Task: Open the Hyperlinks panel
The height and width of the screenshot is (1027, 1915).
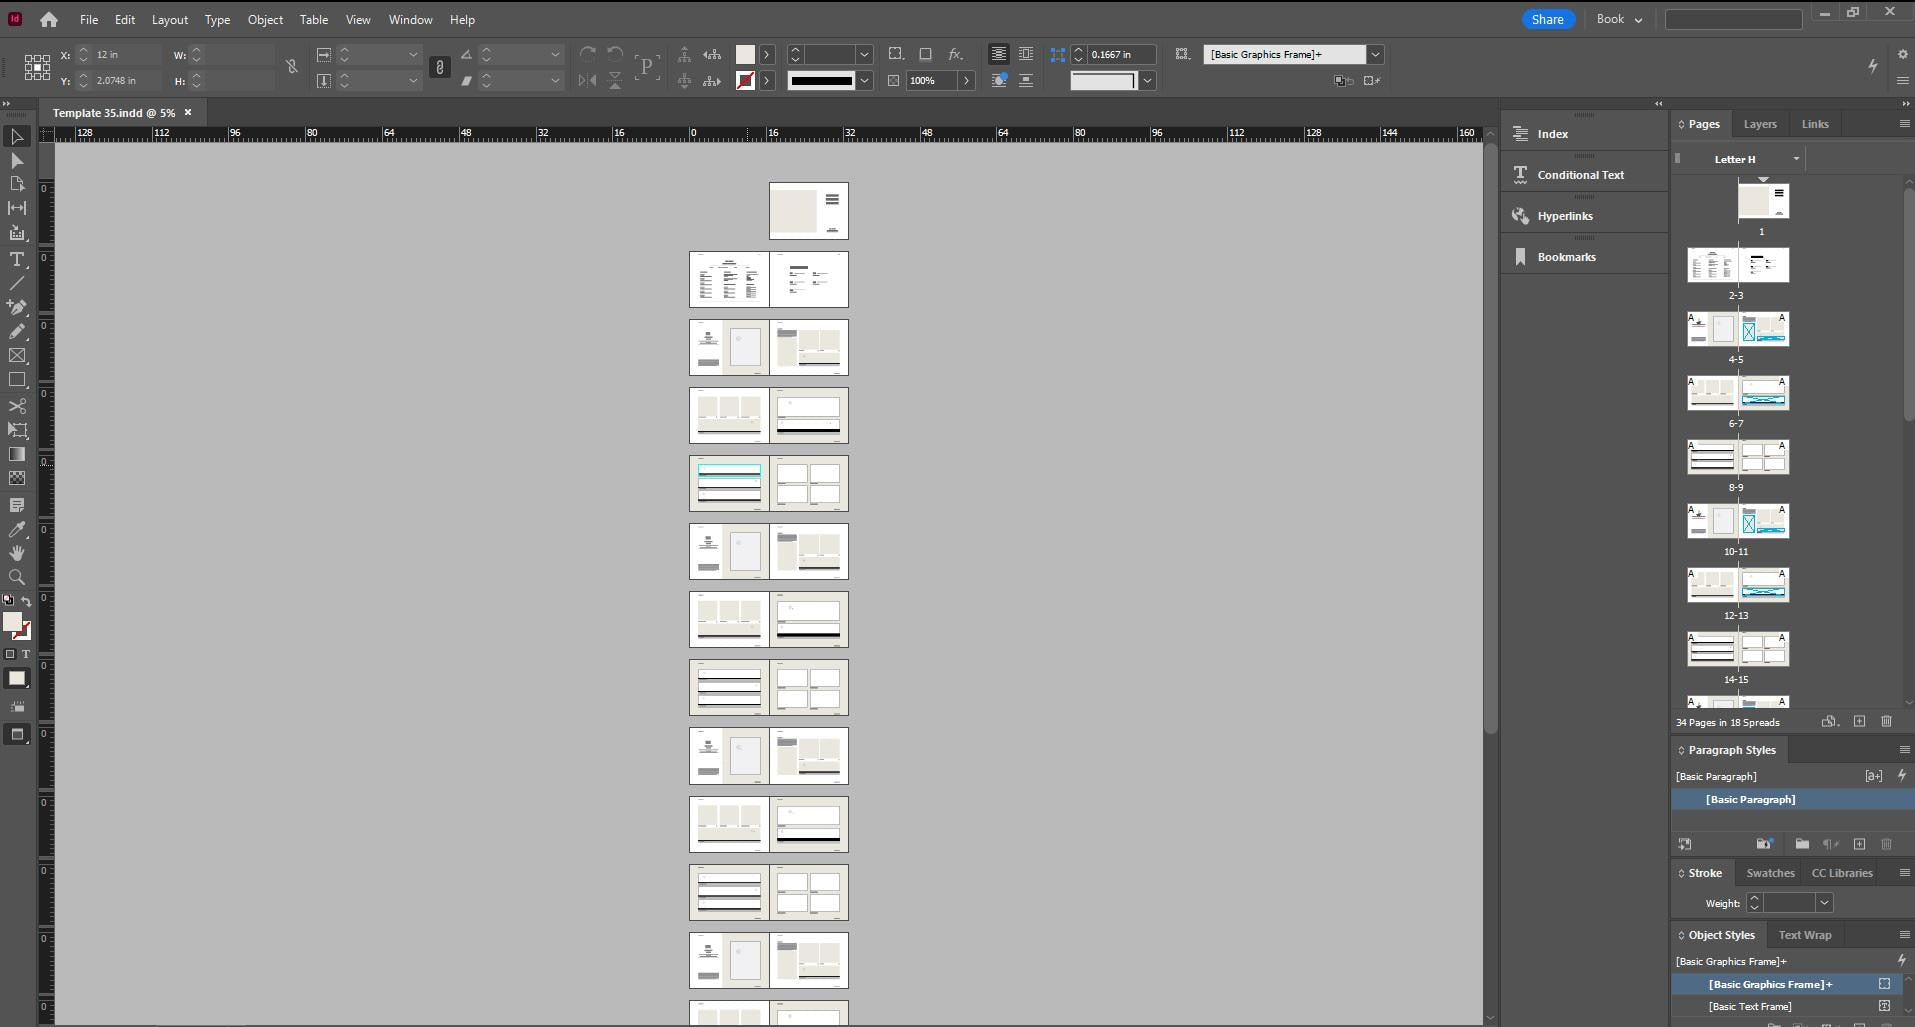Action: click(1564, 216)
